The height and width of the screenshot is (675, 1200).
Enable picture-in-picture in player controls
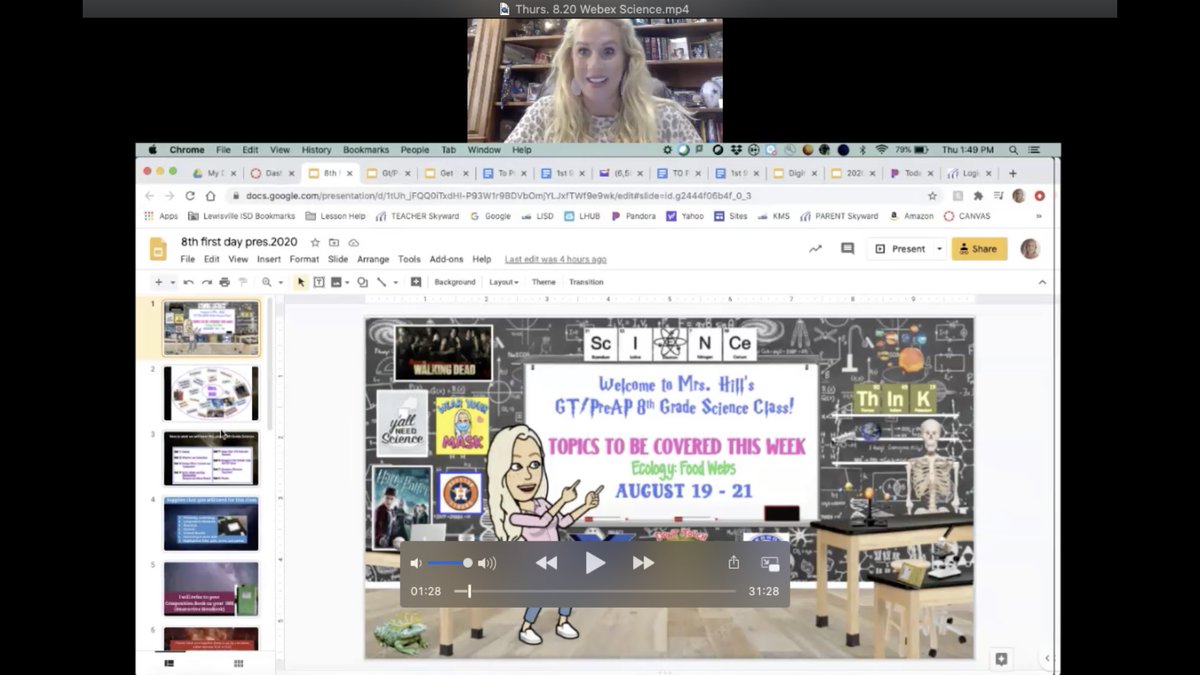coord(769,563)
